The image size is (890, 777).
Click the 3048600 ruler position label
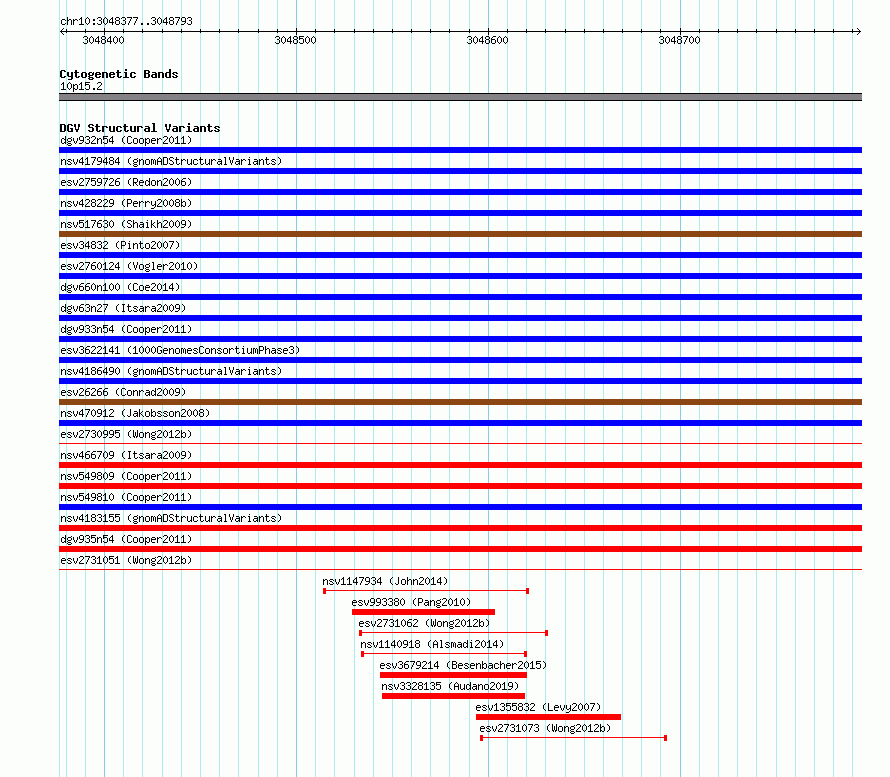(488, 40)
